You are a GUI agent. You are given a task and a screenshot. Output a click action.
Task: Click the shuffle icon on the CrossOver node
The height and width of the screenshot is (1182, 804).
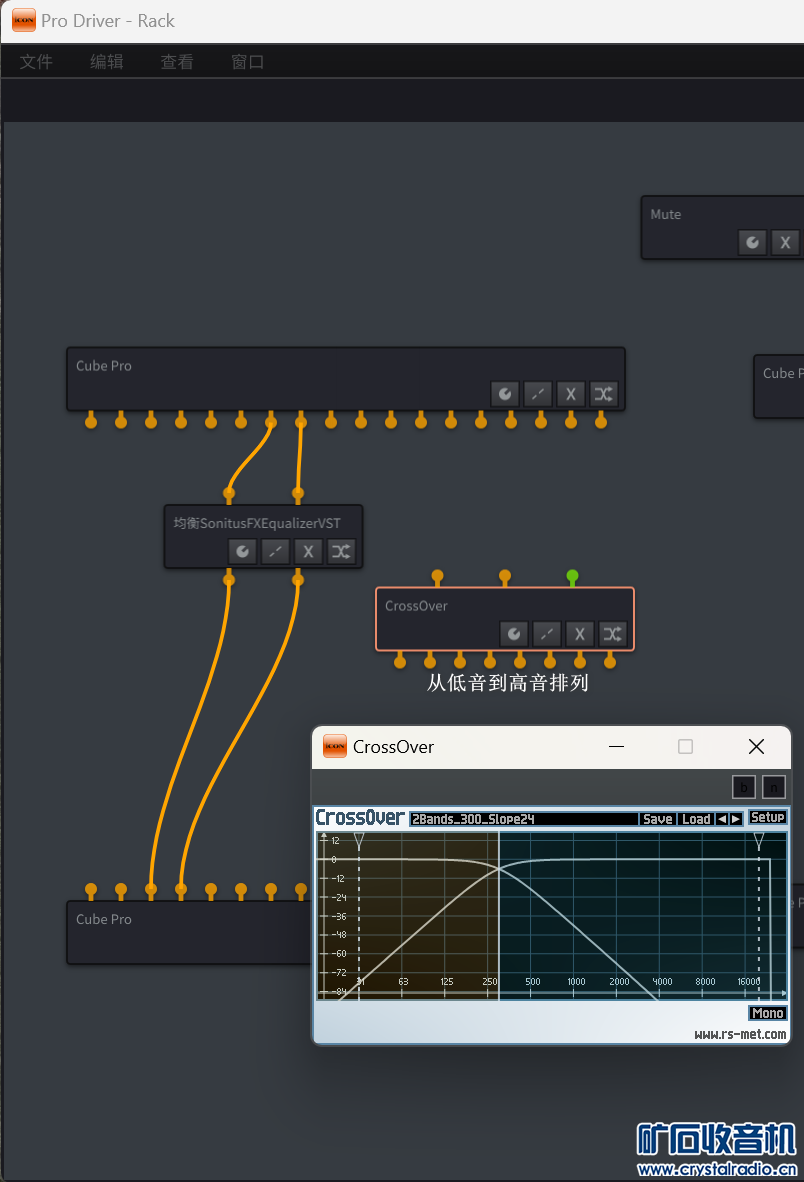click(x=612, y=634)
